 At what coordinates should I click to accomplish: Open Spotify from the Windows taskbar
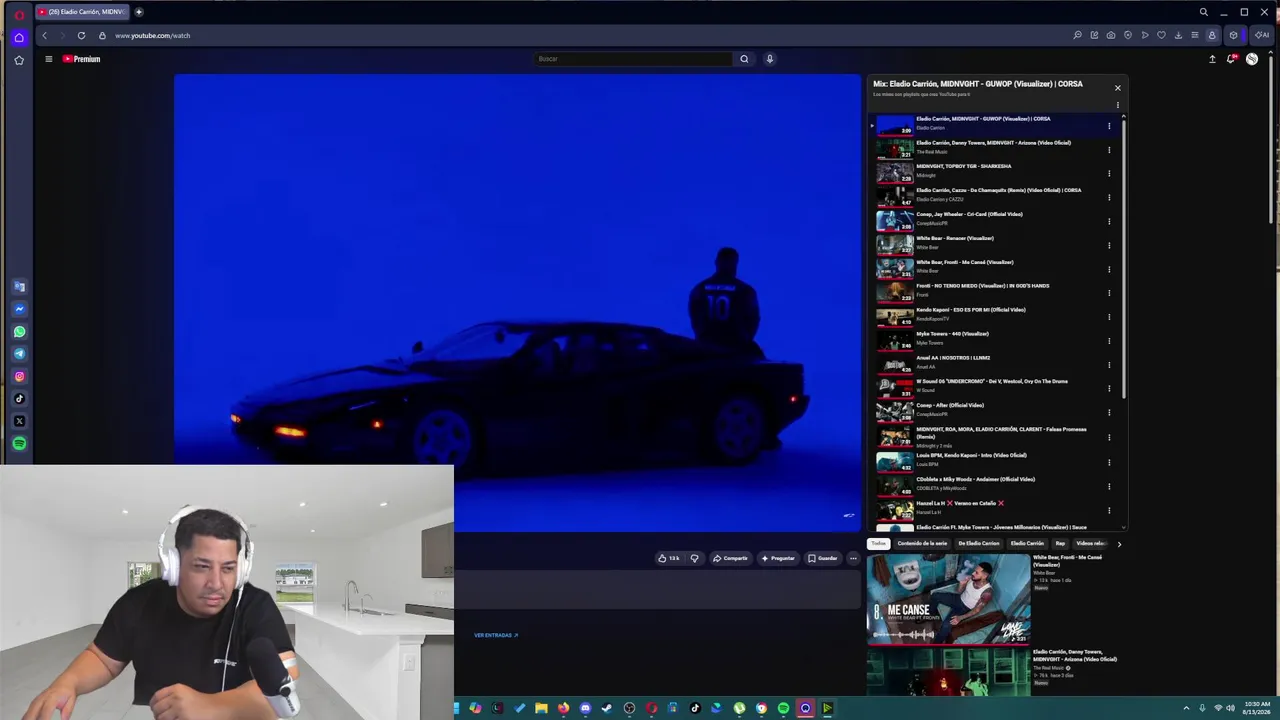pos(783,708)
